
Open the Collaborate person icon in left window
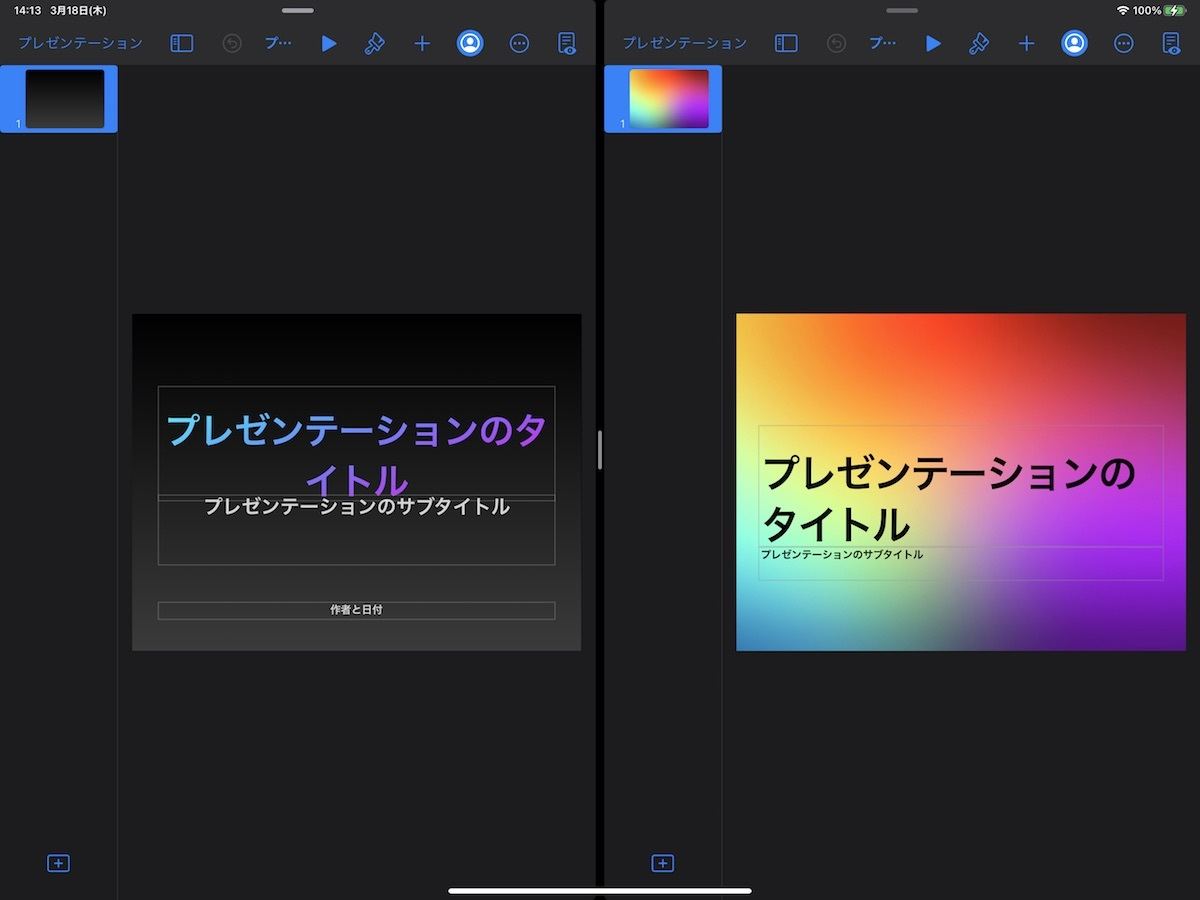(x=470, y=43)
